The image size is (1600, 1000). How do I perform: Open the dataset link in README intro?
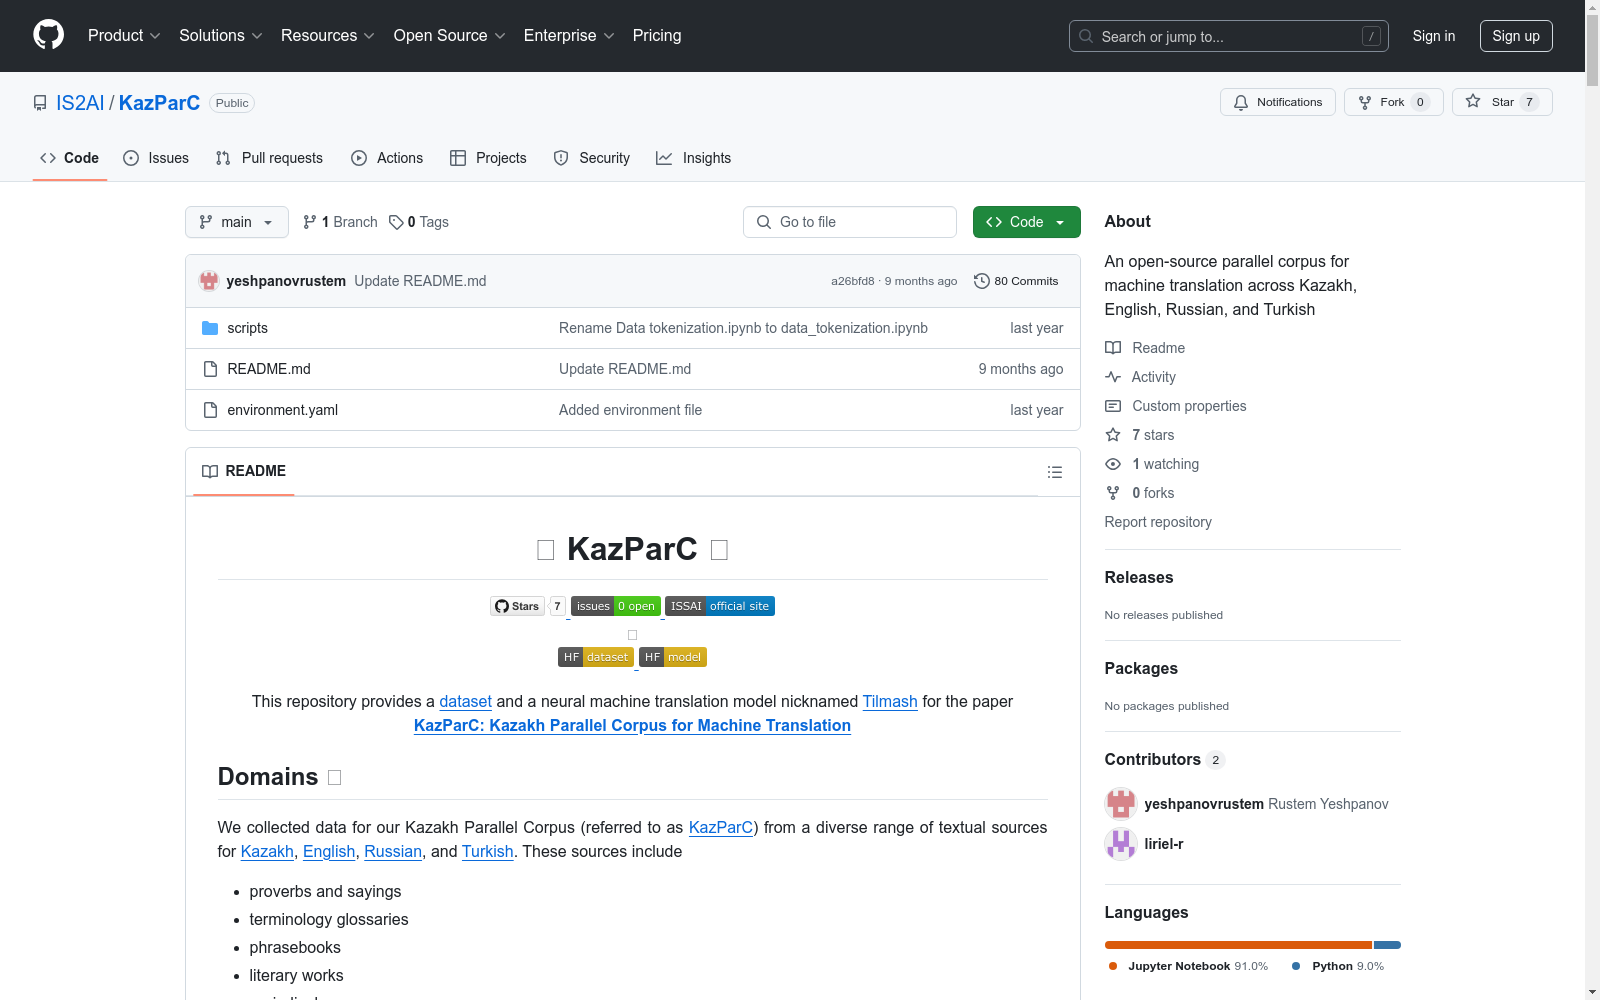[x=466, y=702]
